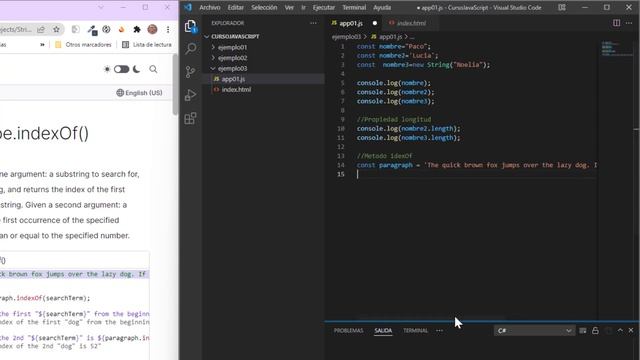Image resolution: width=640 pixels, height=360 pixels.
Task: Clear the output panel
Action: click(582, 331)
